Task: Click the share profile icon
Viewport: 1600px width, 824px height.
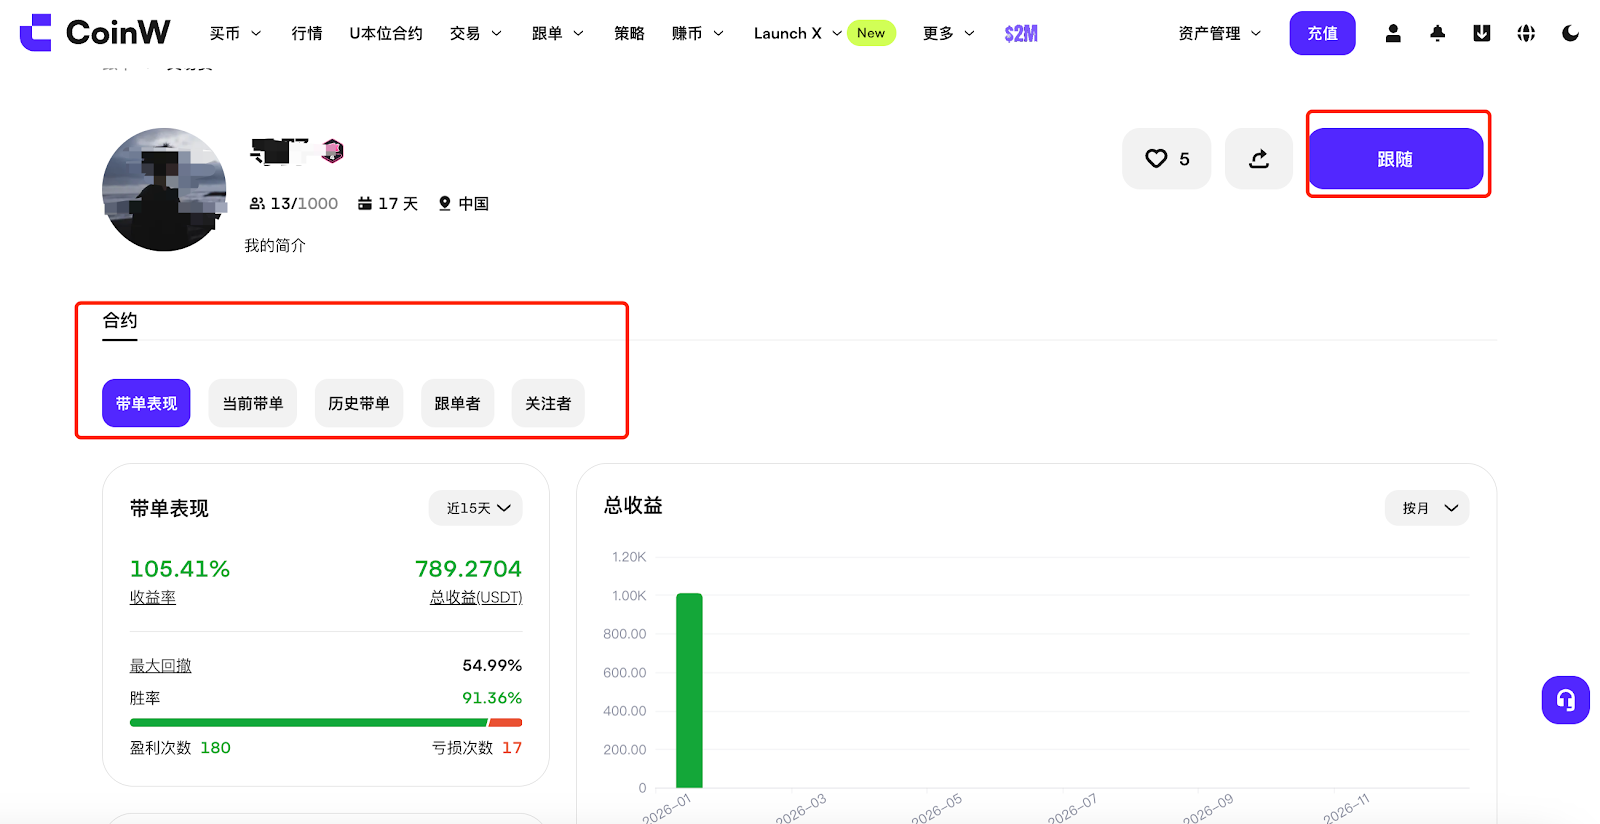Action: click(x=1258, y=158)
